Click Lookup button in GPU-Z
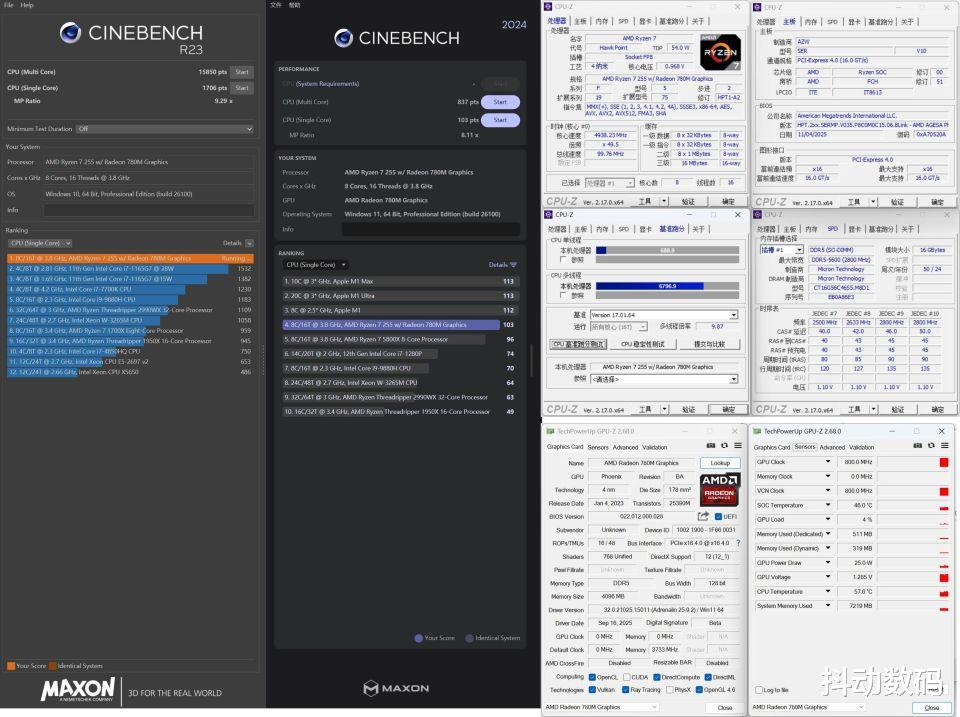This screenshot has height=717, width=960. click(x=720, y=463)
